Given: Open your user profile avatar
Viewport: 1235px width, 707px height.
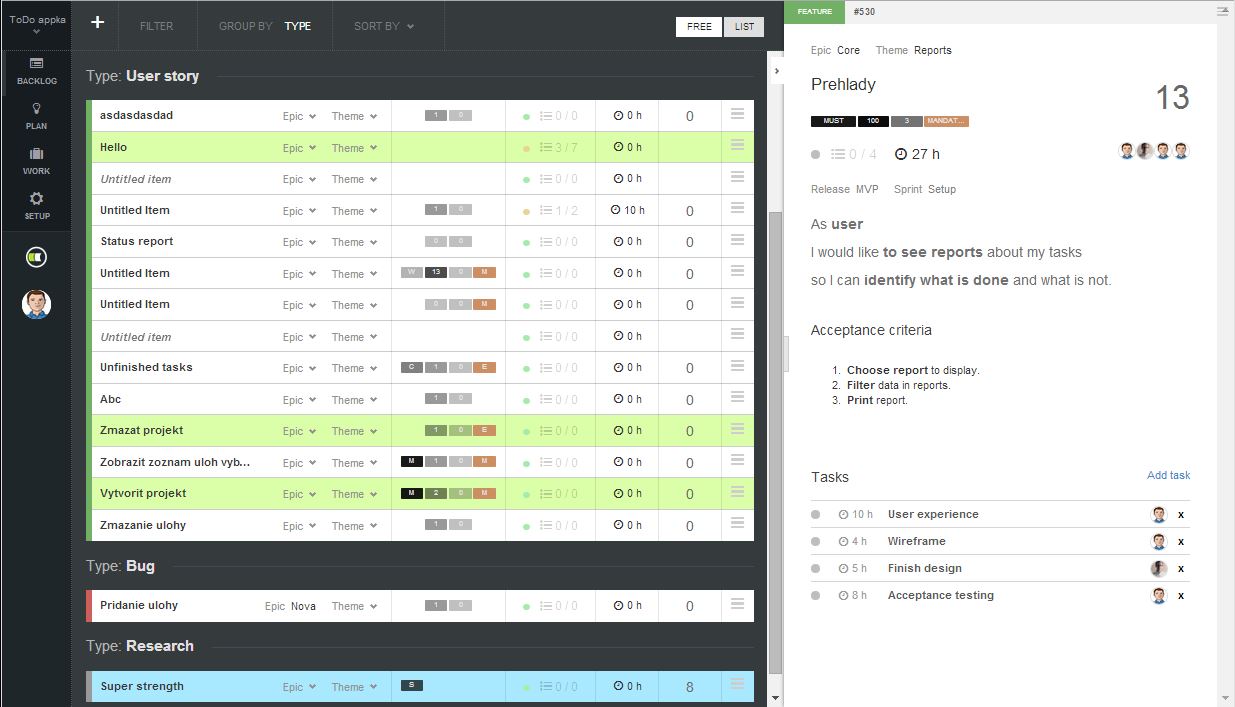Looking at the screenshot, I should [36, 305].
